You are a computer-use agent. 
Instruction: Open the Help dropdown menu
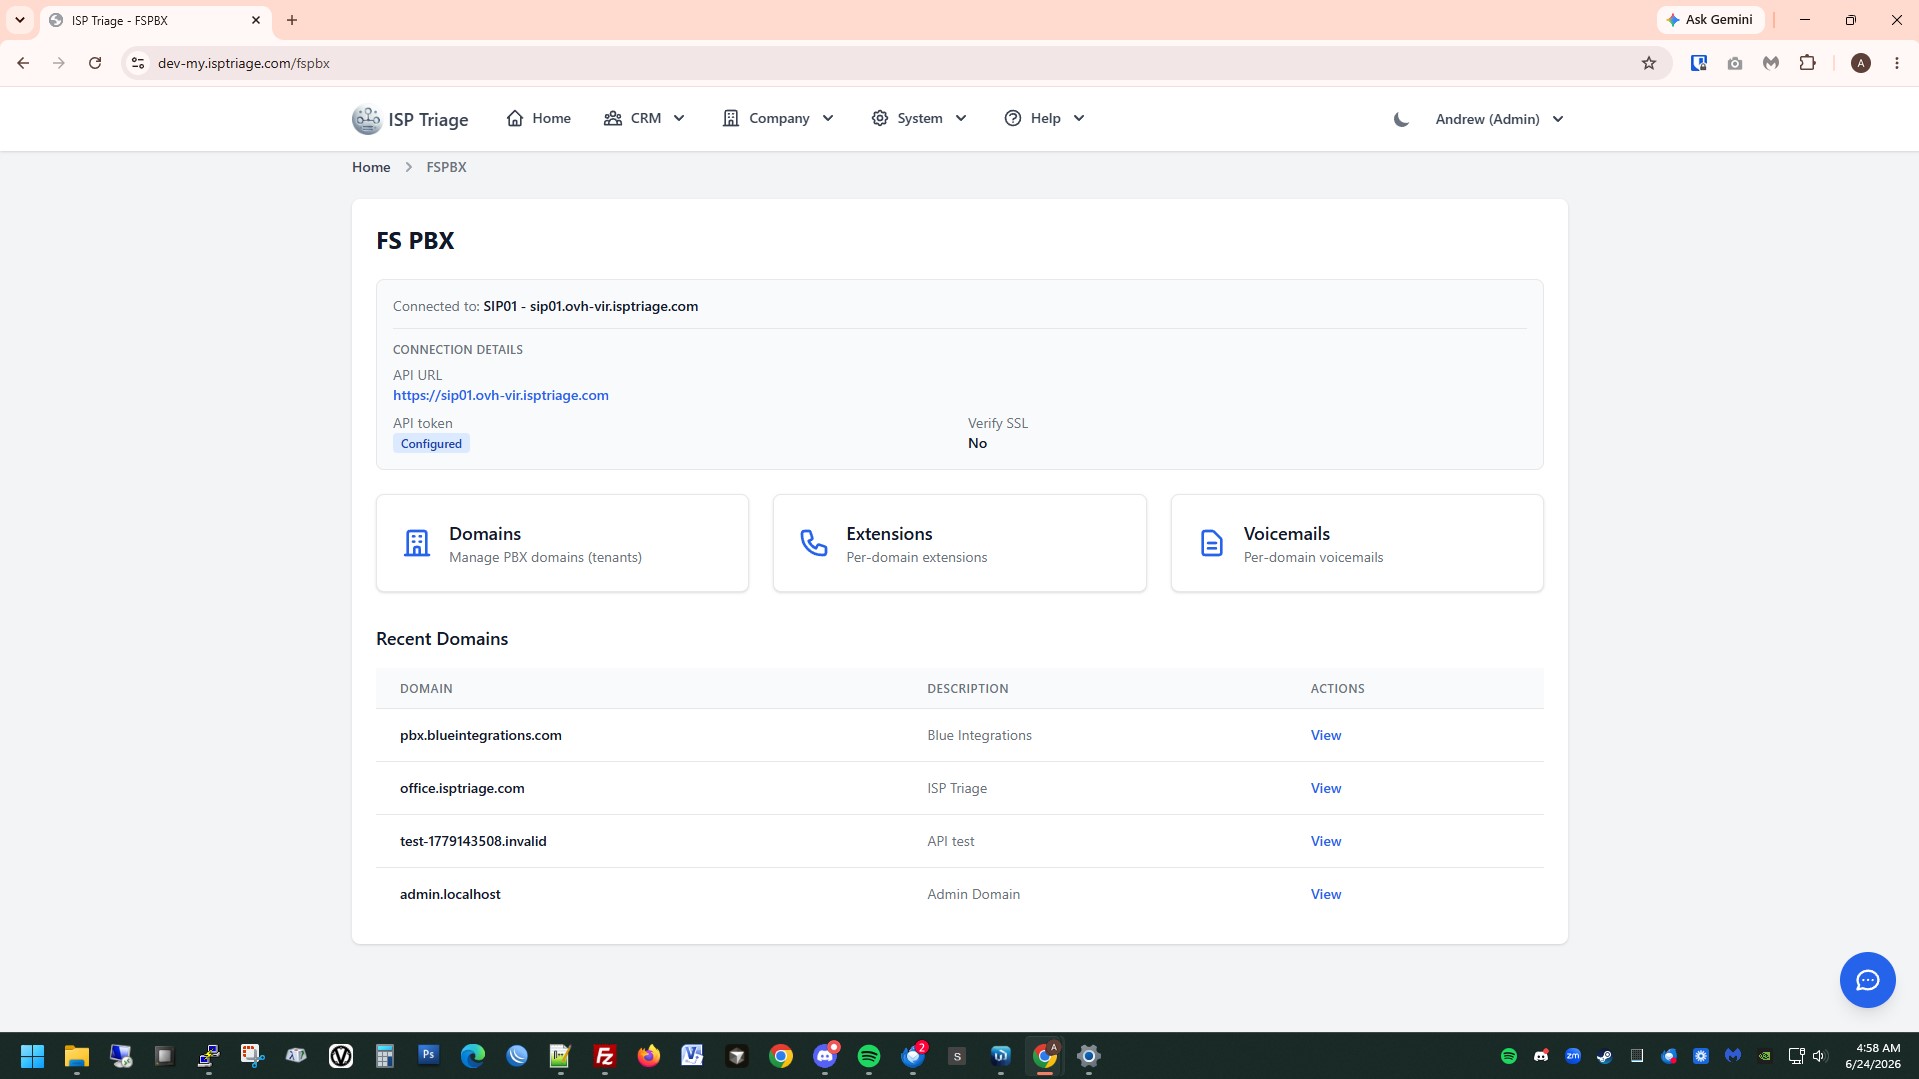[1045, 118]
